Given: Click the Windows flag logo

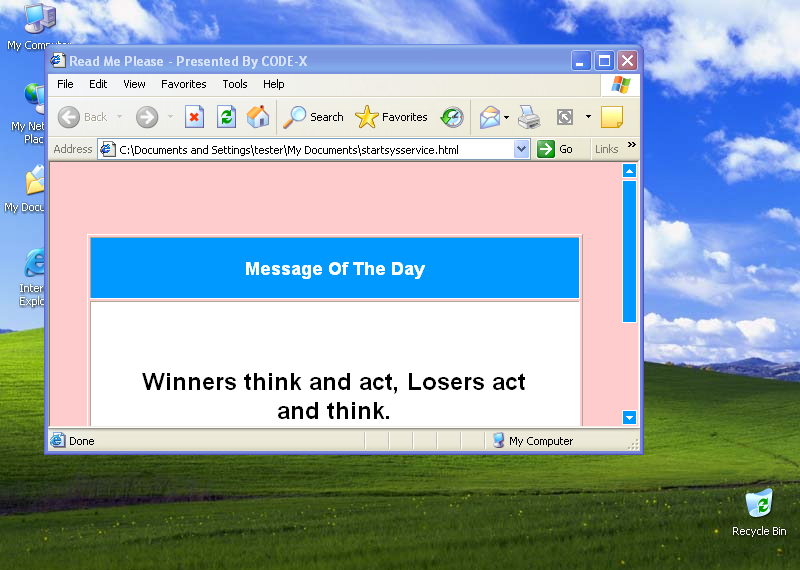Looking at the screenshot, I should (x=620, y=85).
